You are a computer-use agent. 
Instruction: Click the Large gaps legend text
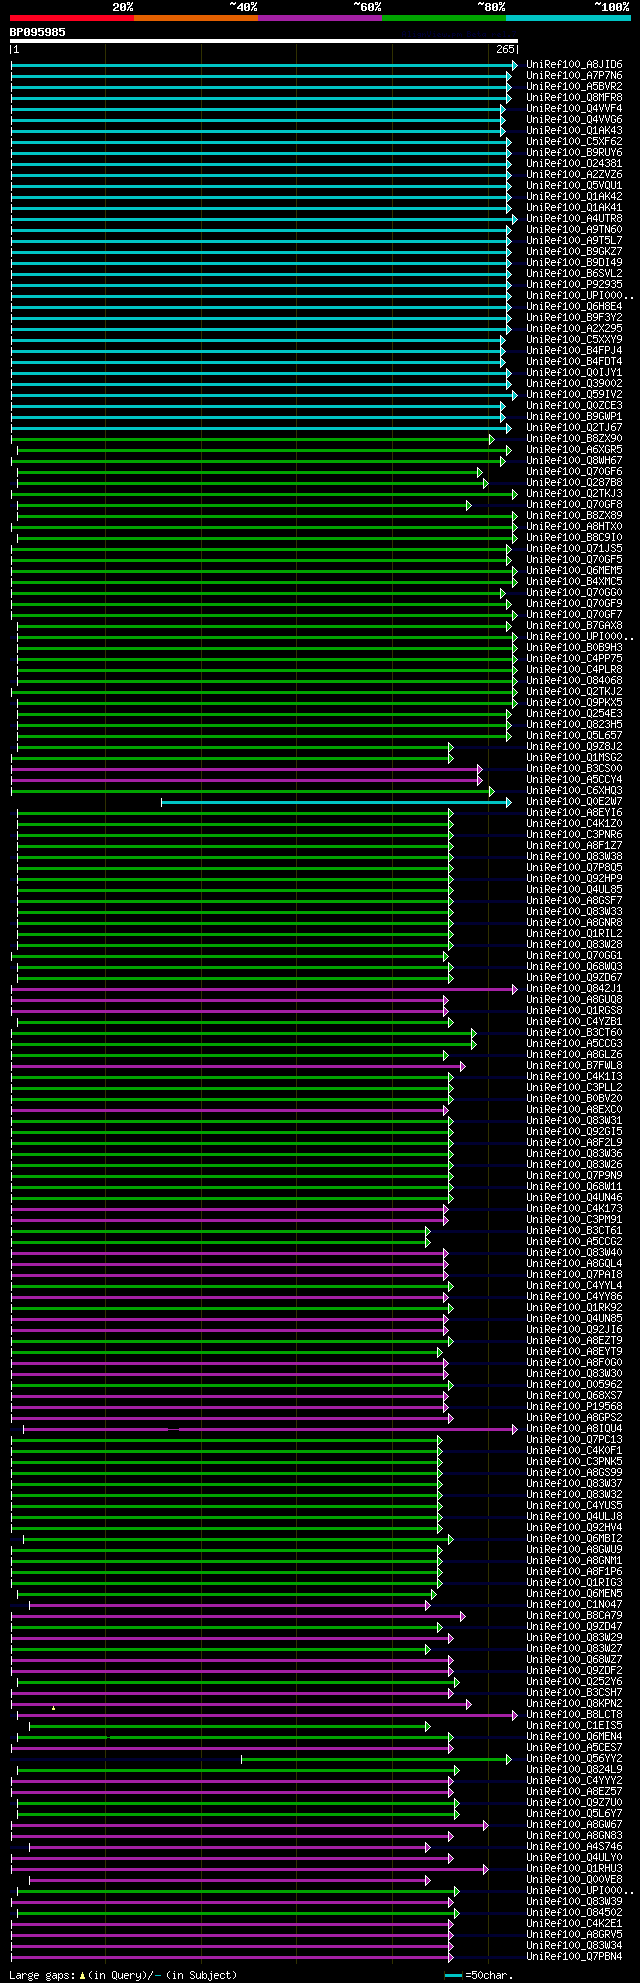pyautogui.click(x=123, y=1975)
